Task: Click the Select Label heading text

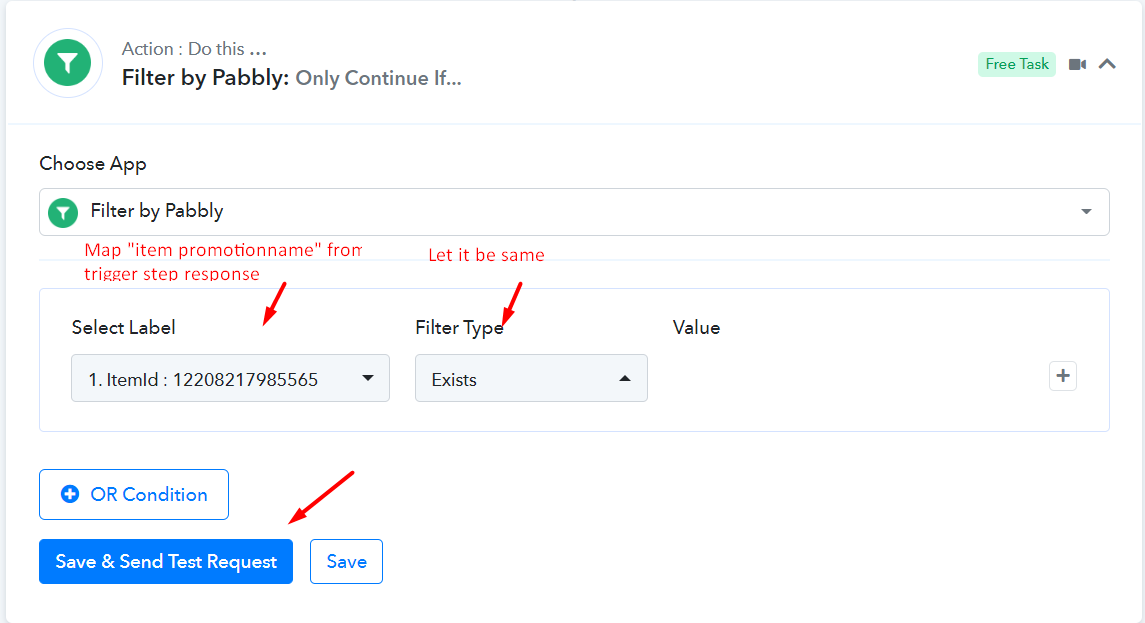Action: 123,327
